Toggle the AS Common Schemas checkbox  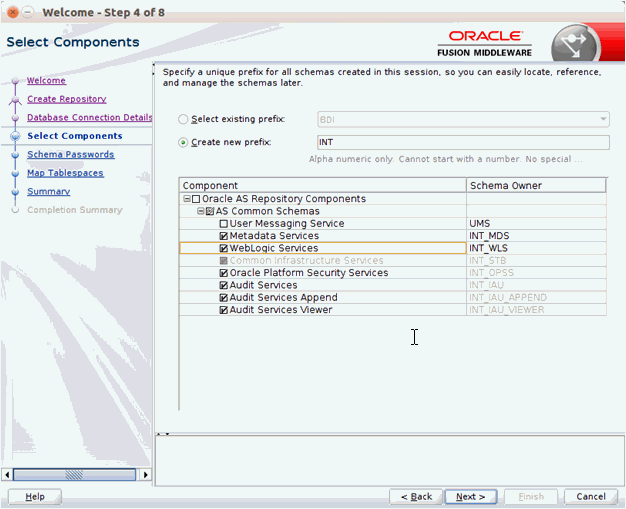210,211
